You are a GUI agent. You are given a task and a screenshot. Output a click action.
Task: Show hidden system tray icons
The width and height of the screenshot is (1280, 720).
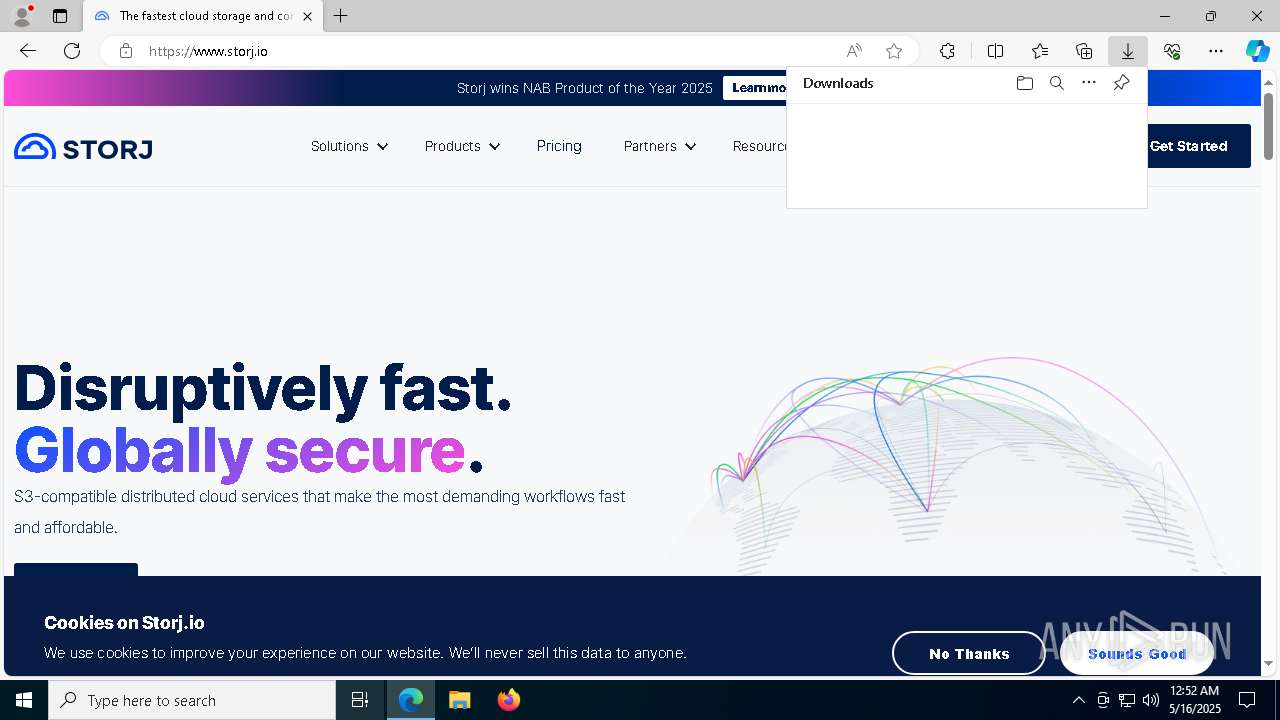[1078, 700]
